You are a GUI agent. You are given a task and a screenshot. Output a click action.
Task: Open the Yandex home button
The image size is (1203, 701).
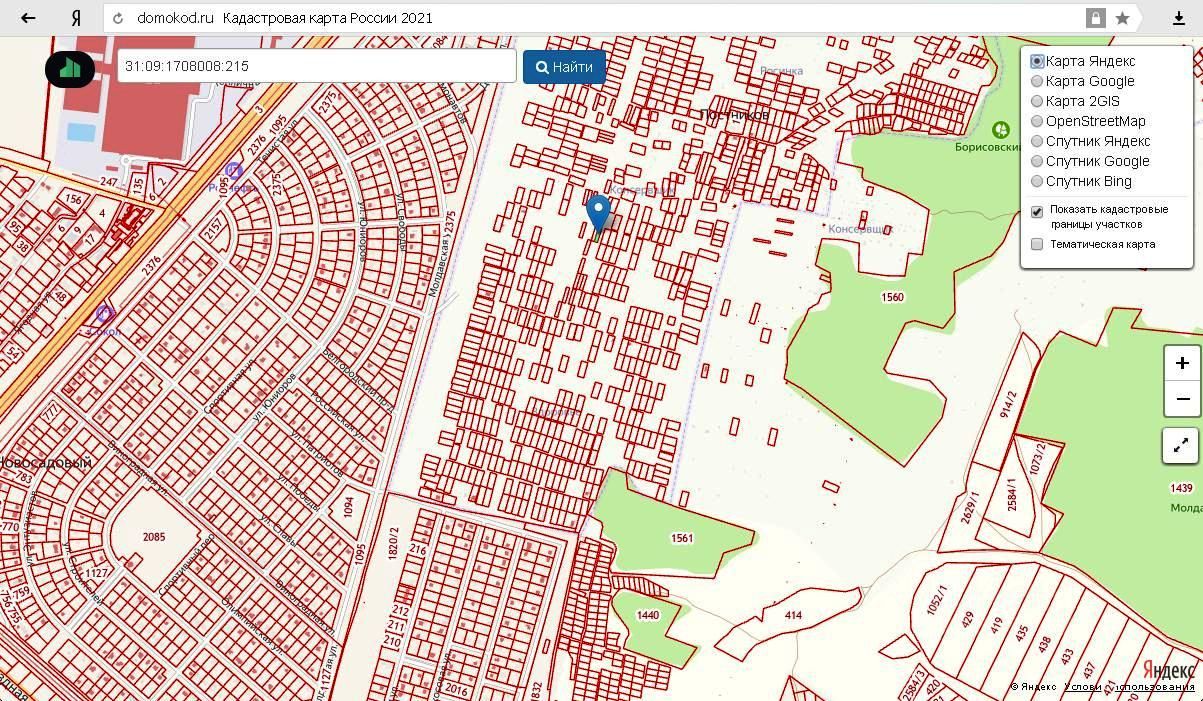tap(76, 18)
